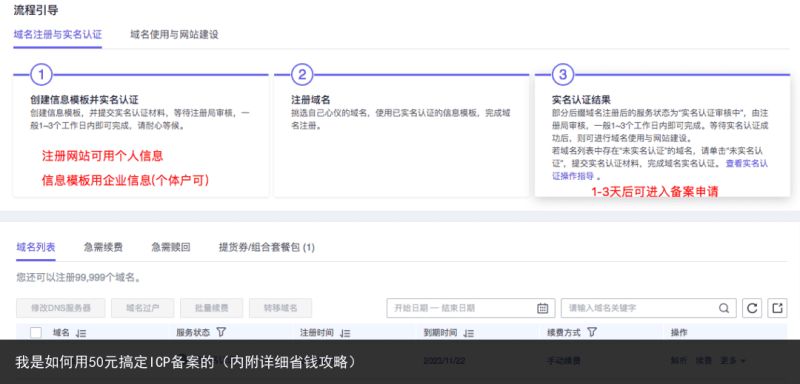Image resolution: width=800 pixels, height=384 pixels.
Task: Refresh the domain list
Action: pos(752,308)
